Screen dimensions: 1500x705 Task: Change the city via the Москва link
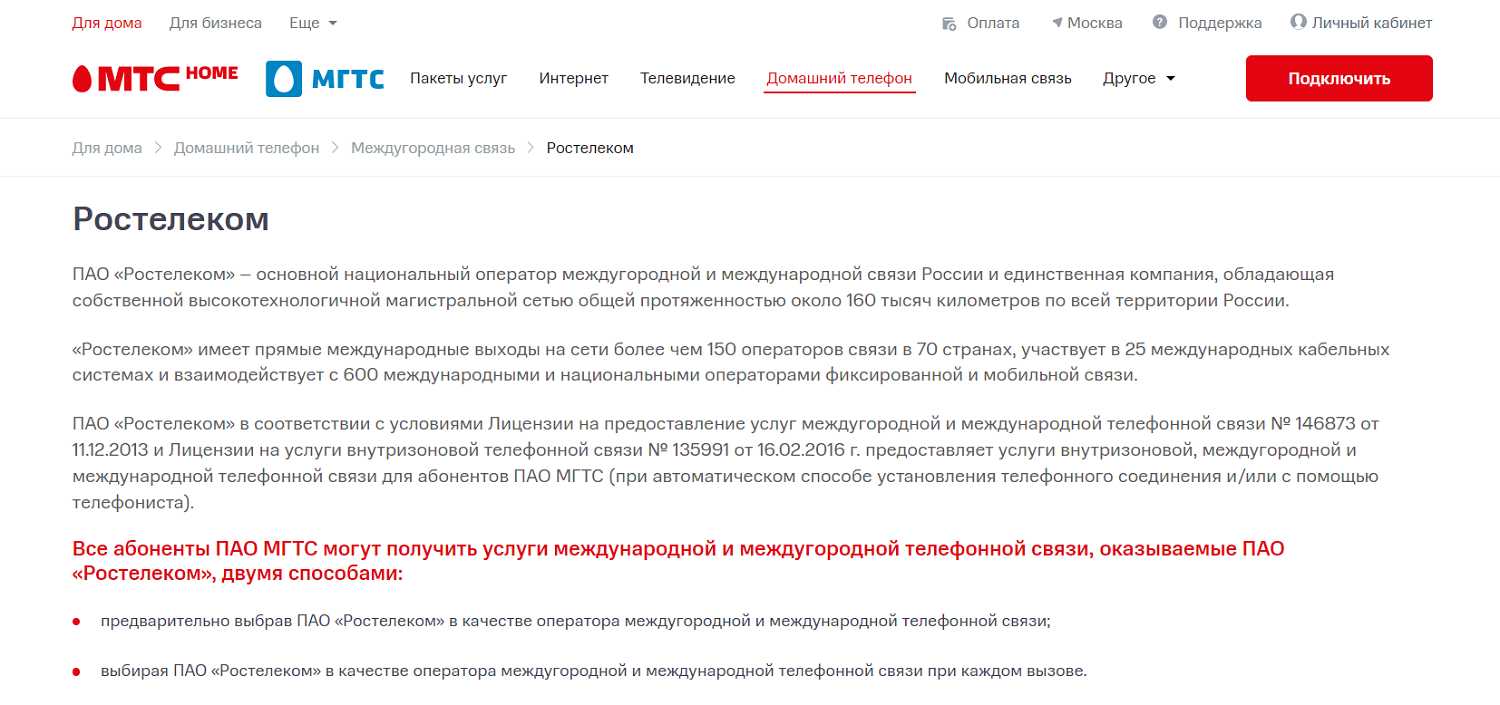[x=1095, y=23]
